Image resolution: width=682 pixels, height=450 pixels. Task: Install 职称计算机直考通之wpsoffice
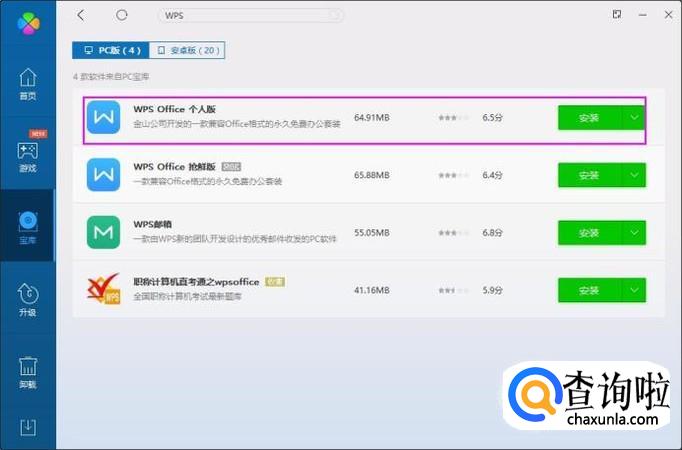point(589,290)
